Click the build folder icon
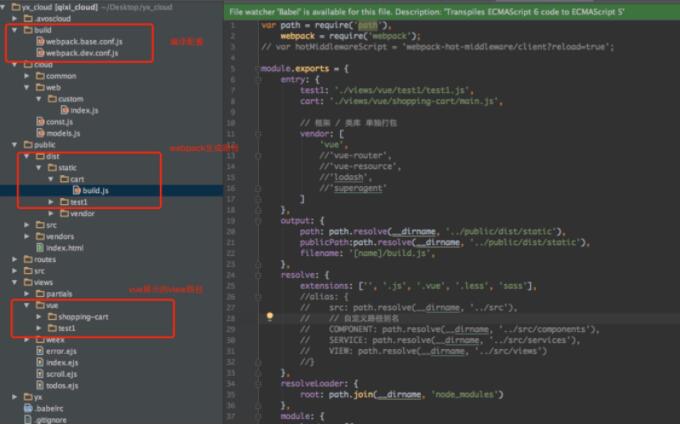 click(x=28, y=30)
